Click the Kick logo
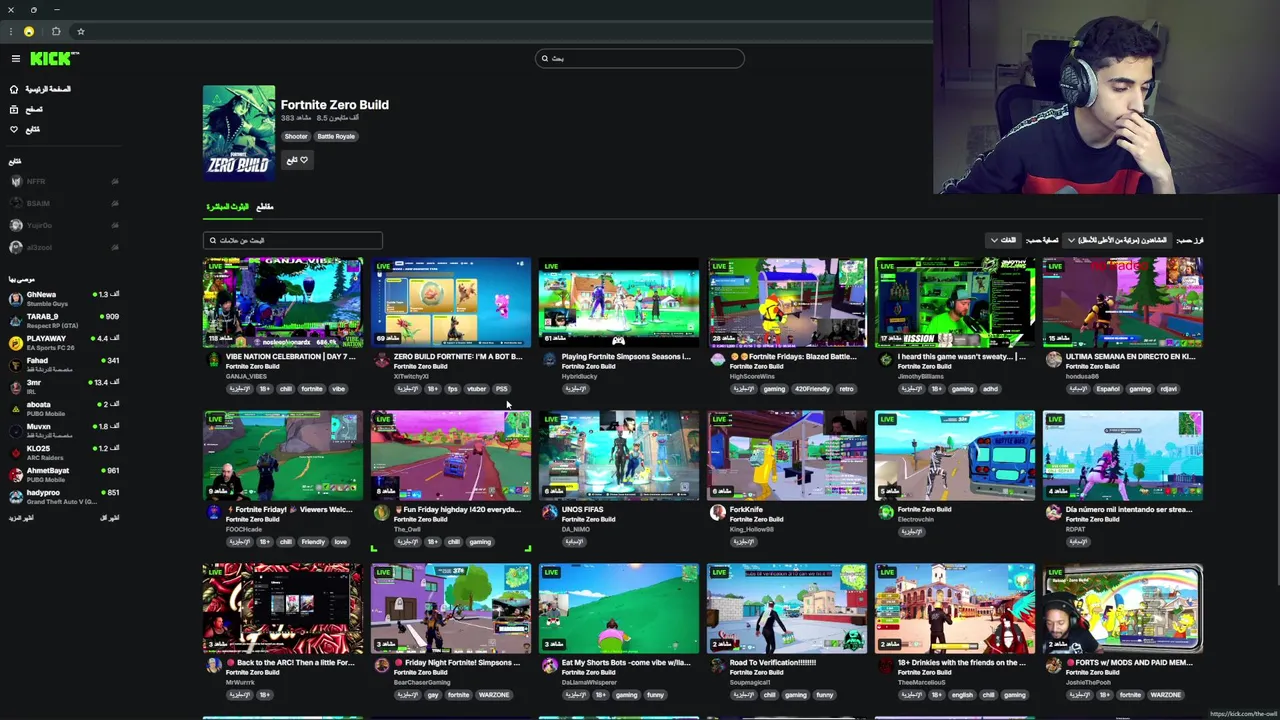The height and width of the screenshot is (720, 1280). tap(52, 58)
